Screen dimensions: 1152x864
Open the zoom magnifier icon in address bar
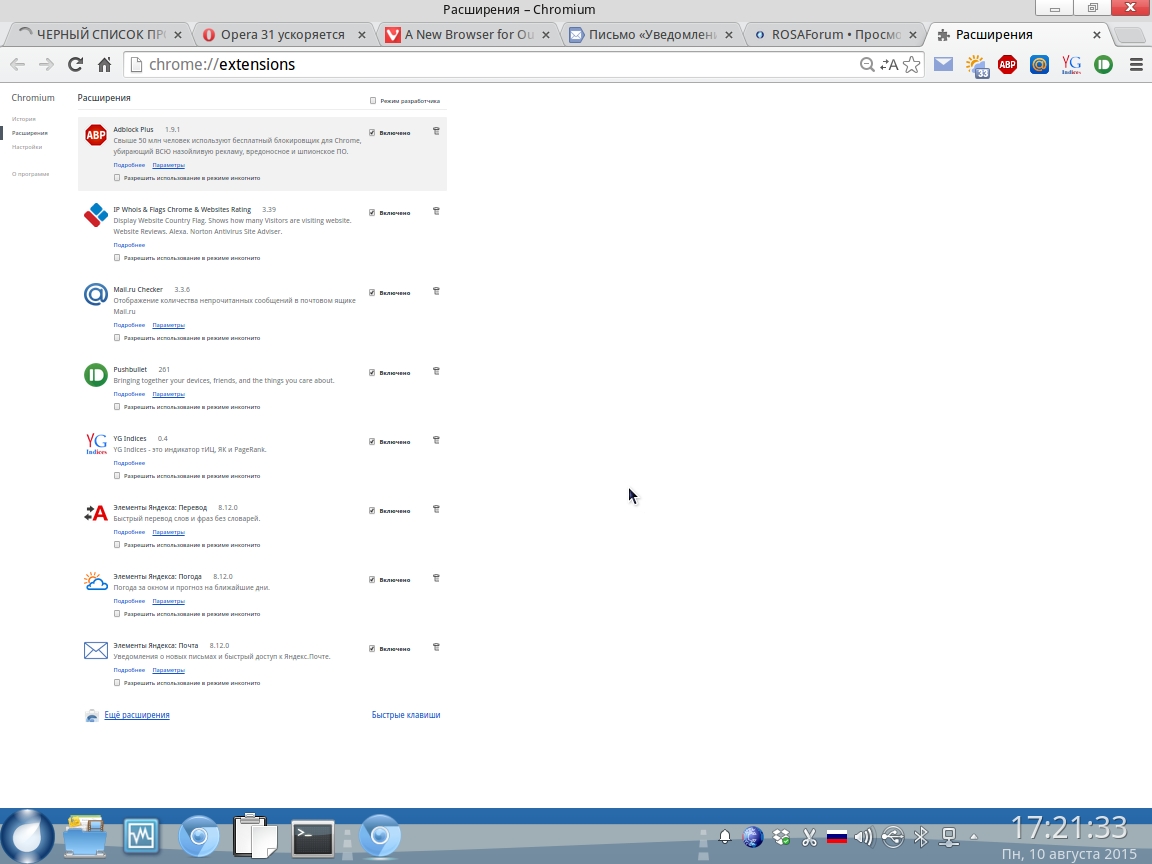[x=867, y=65]
